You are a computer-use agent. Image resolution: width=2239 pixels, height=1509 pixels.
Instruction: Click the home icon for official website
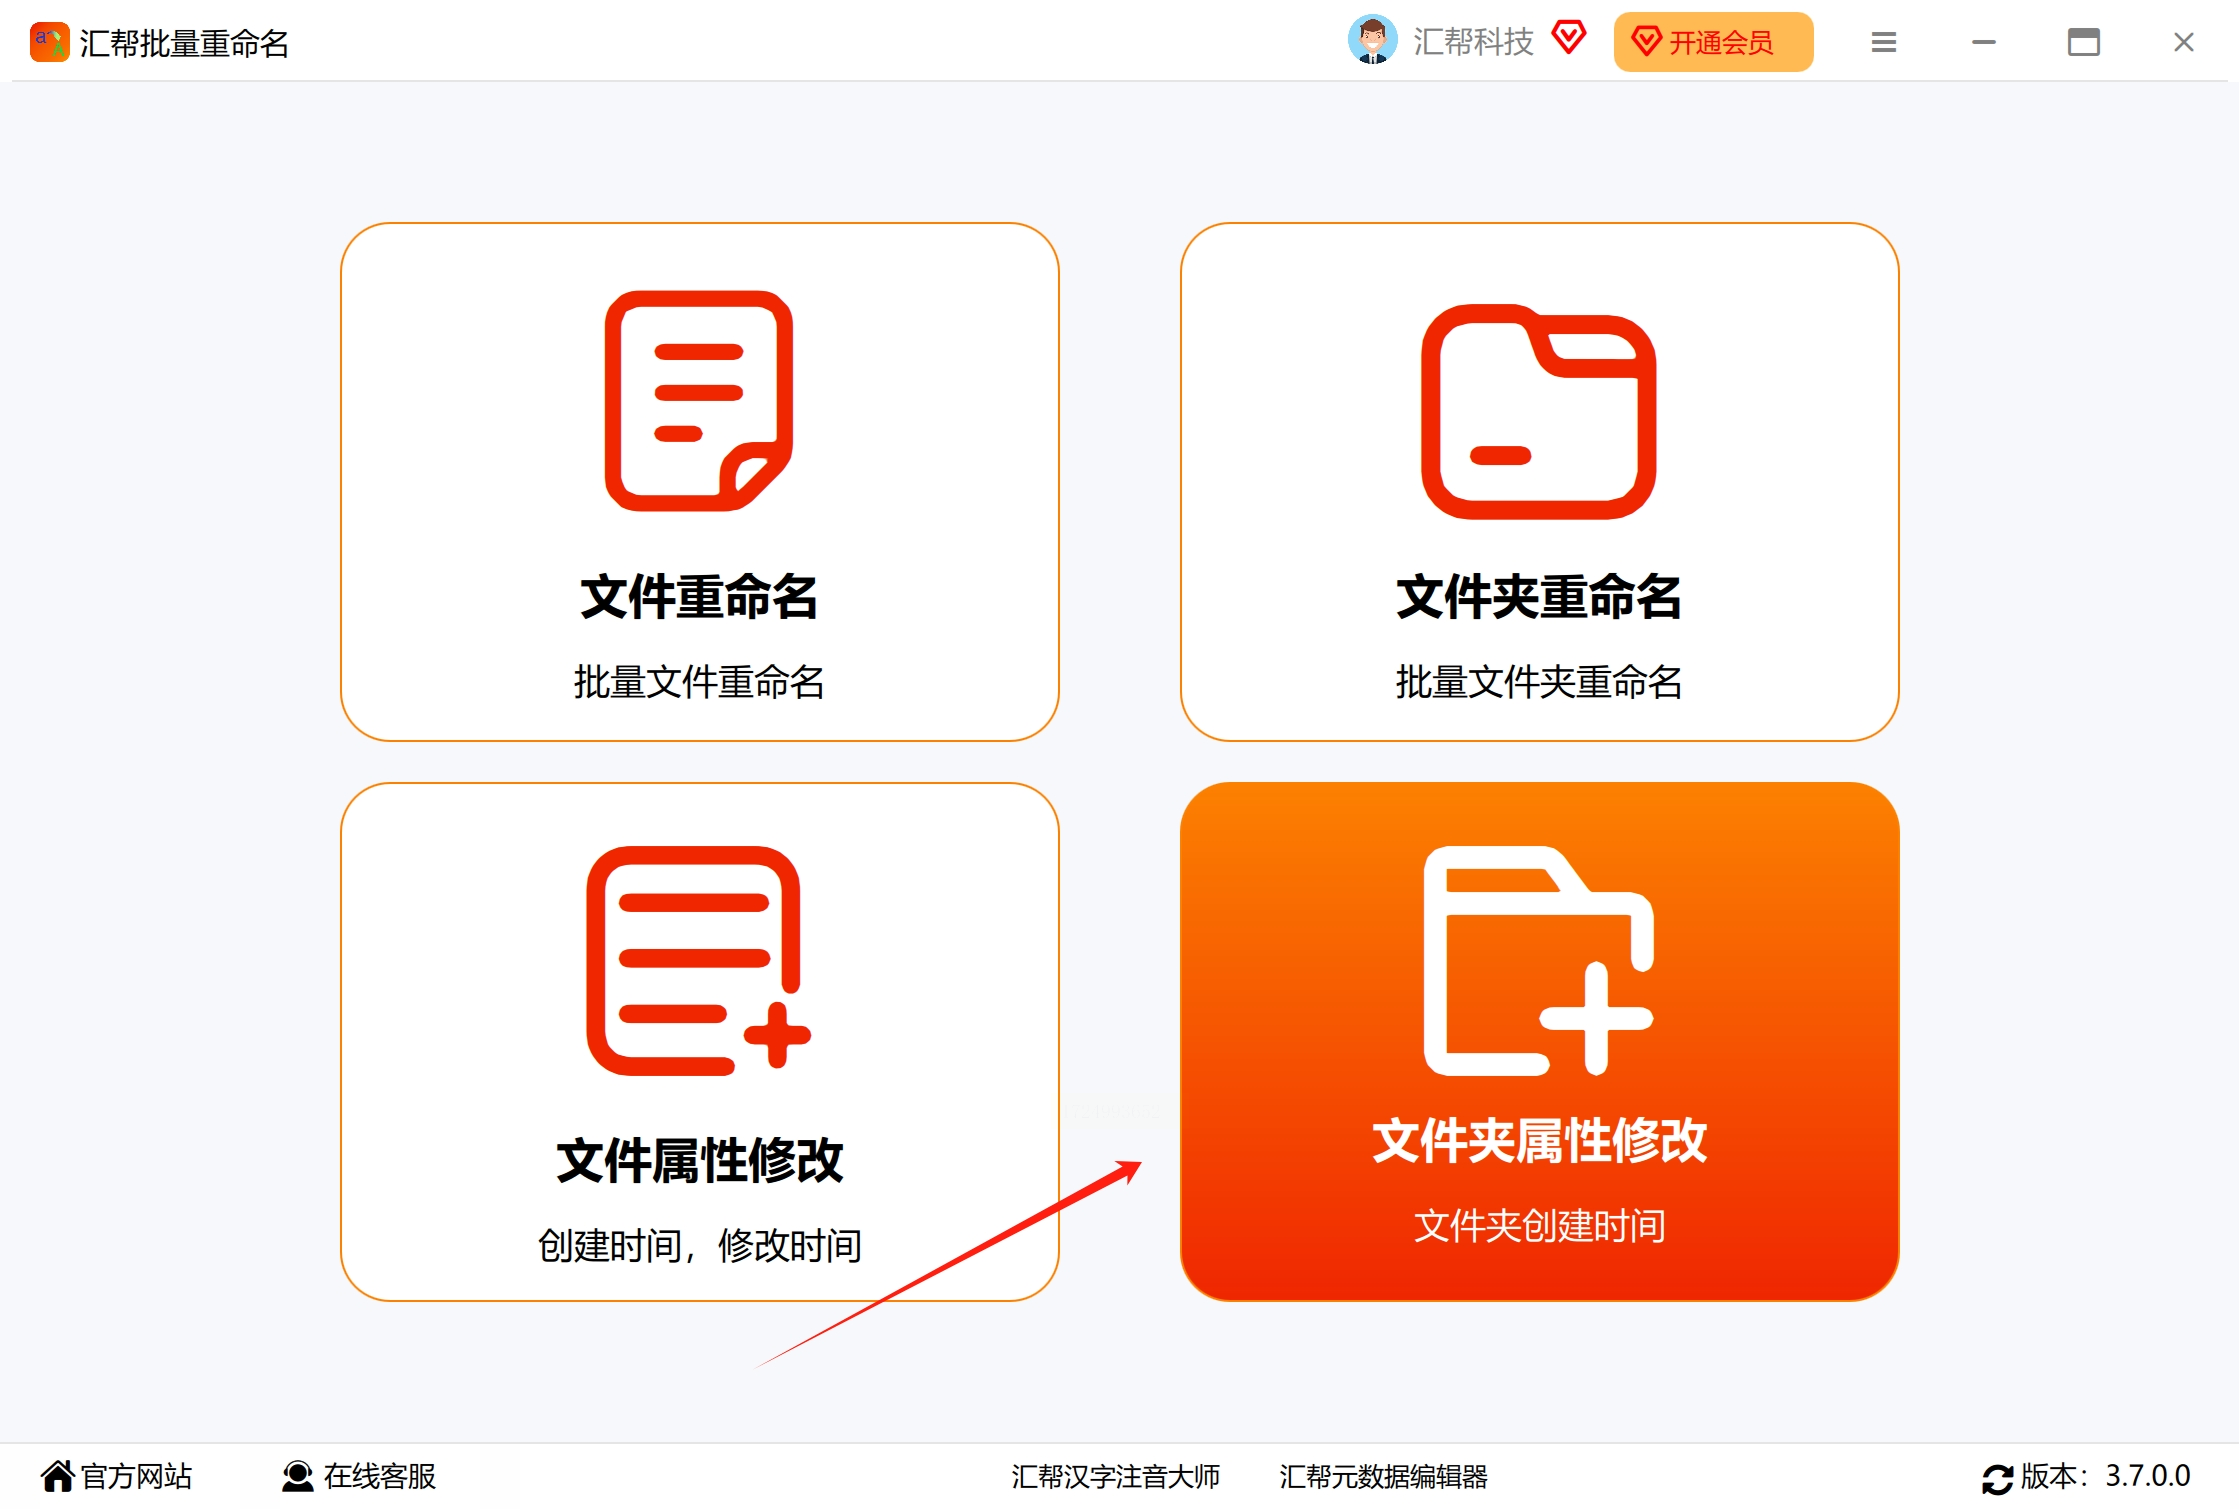[58, 1476]
